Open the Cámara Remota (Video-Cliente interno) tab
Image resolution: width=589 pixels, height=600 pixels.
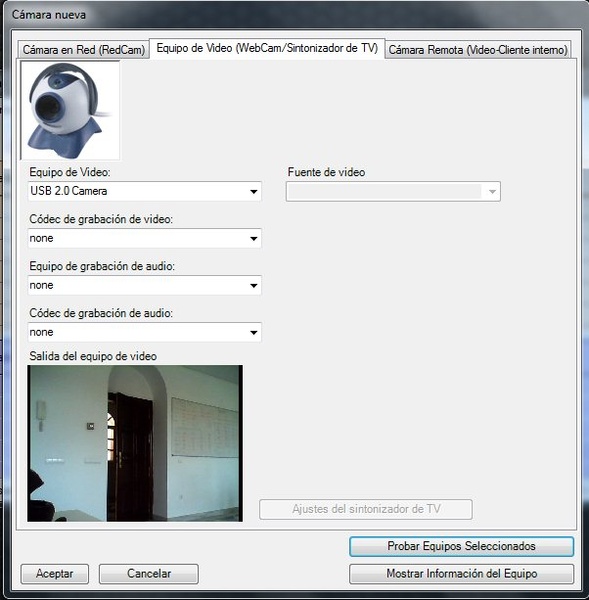[x=478, y=49]
